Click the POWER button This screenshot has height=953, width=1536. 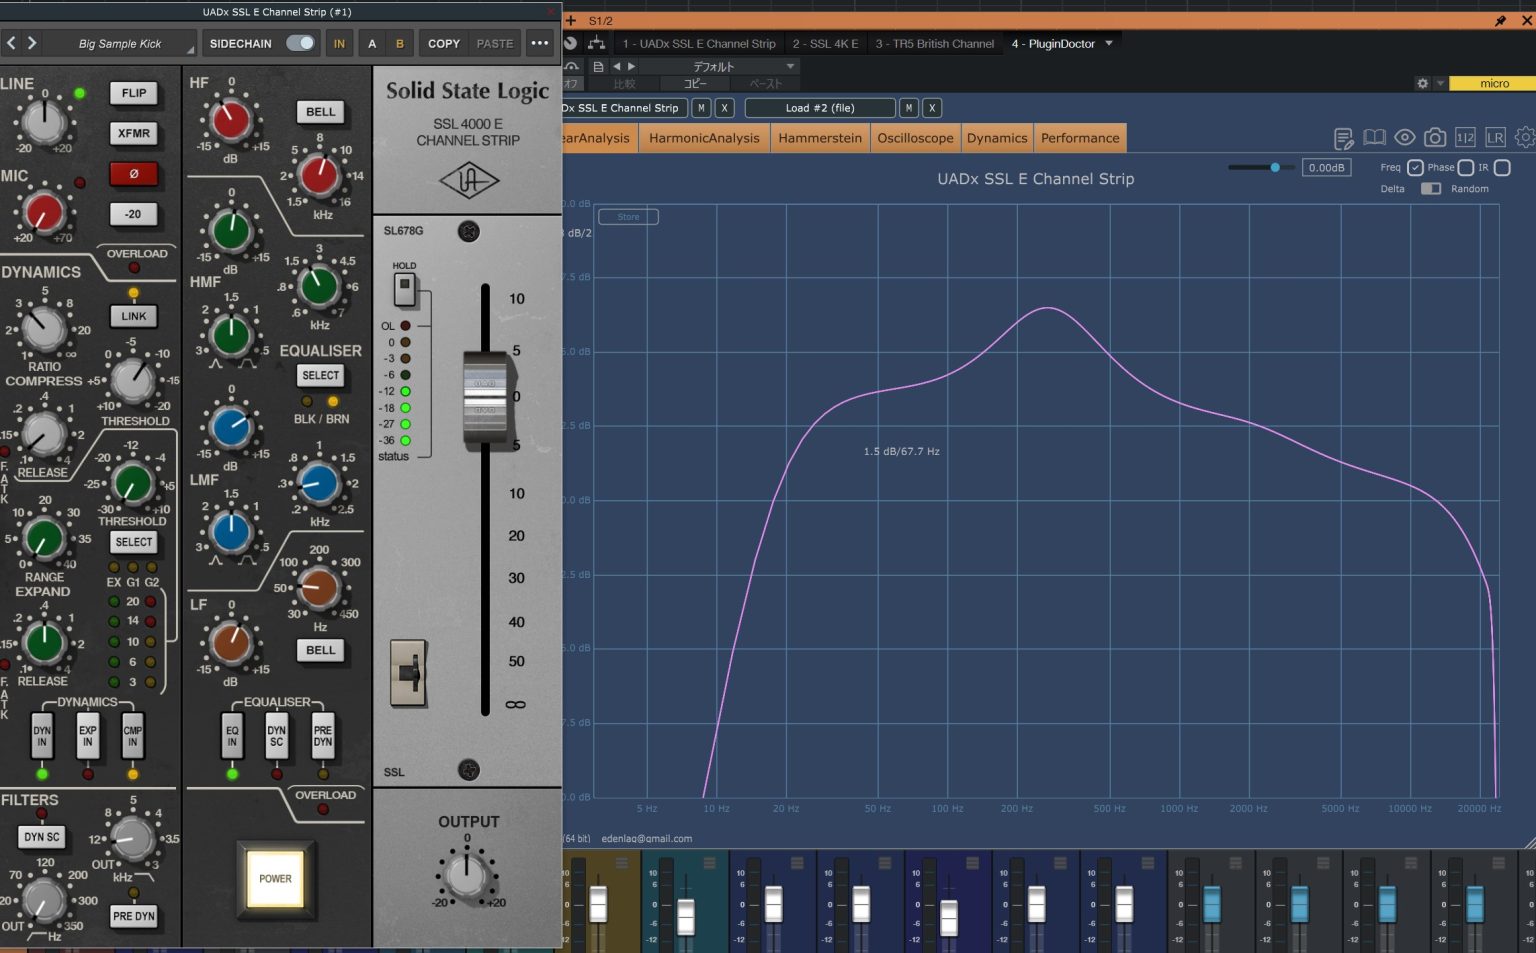pyautogui.click(x=276, y=878)
